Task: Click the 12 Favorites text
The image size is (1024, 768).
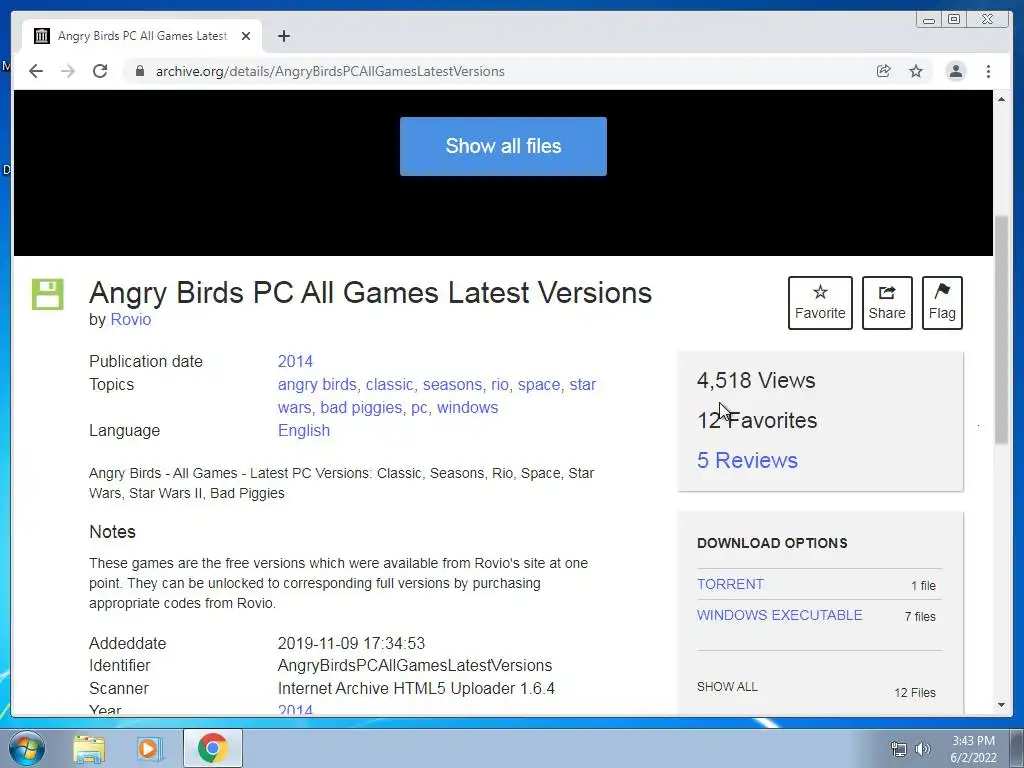Action: coord(757,421)
